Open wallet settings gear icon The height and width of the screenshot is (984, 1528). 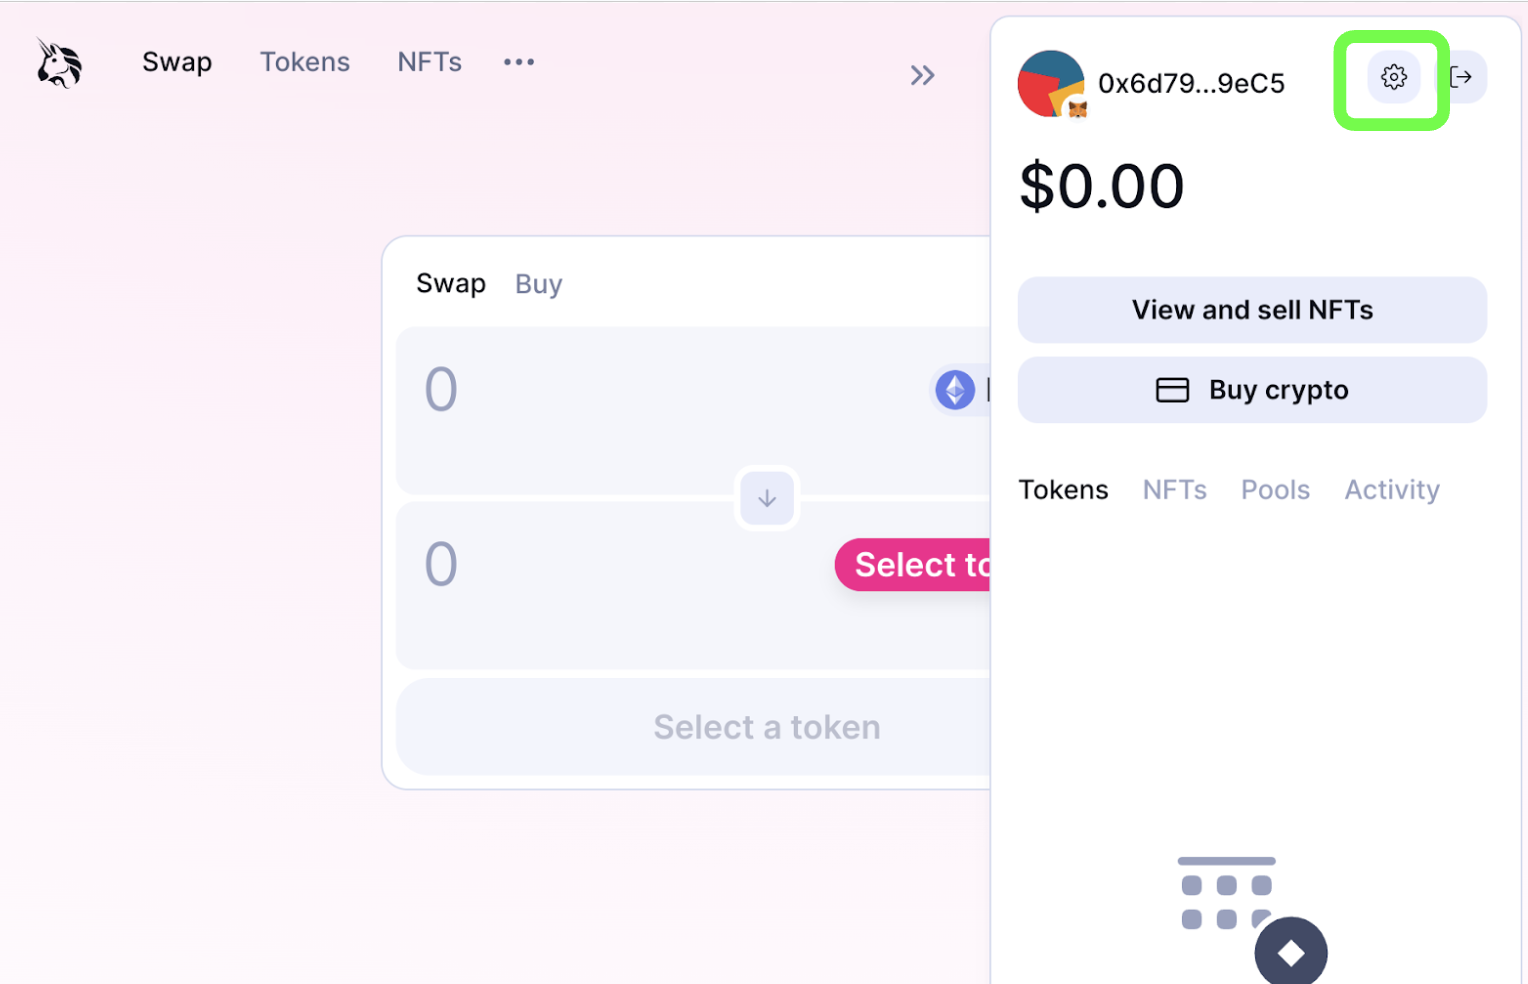tap(1393, 77)
